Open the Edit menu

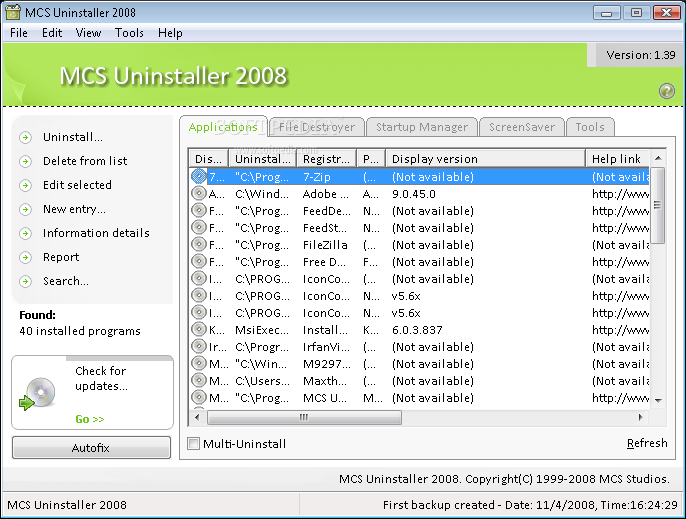coord(52,33)
